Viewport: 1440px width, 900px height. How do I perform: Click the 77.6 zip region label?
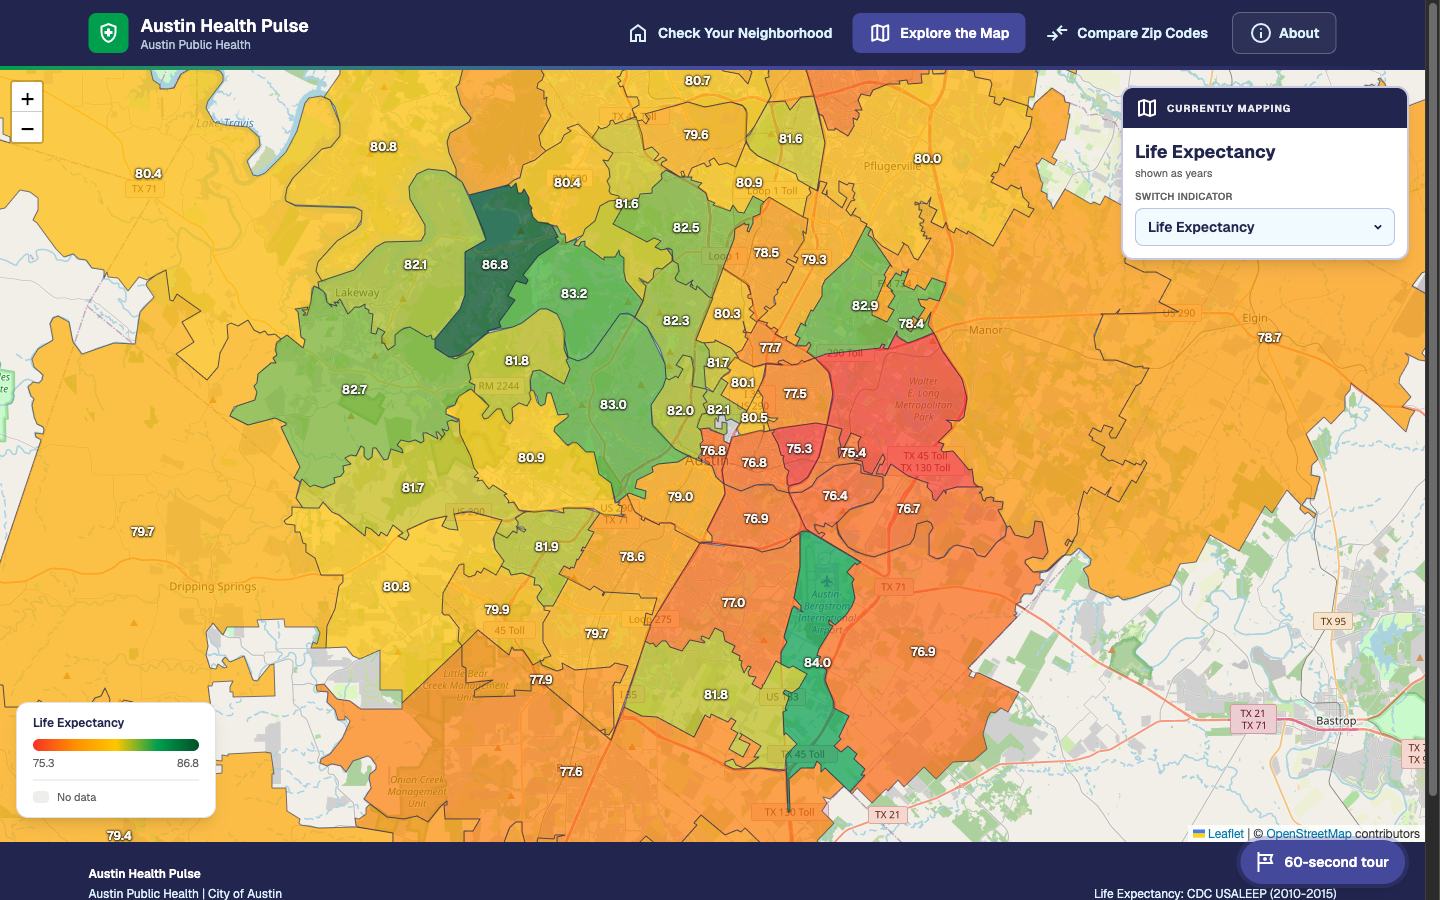click(571, 772)
